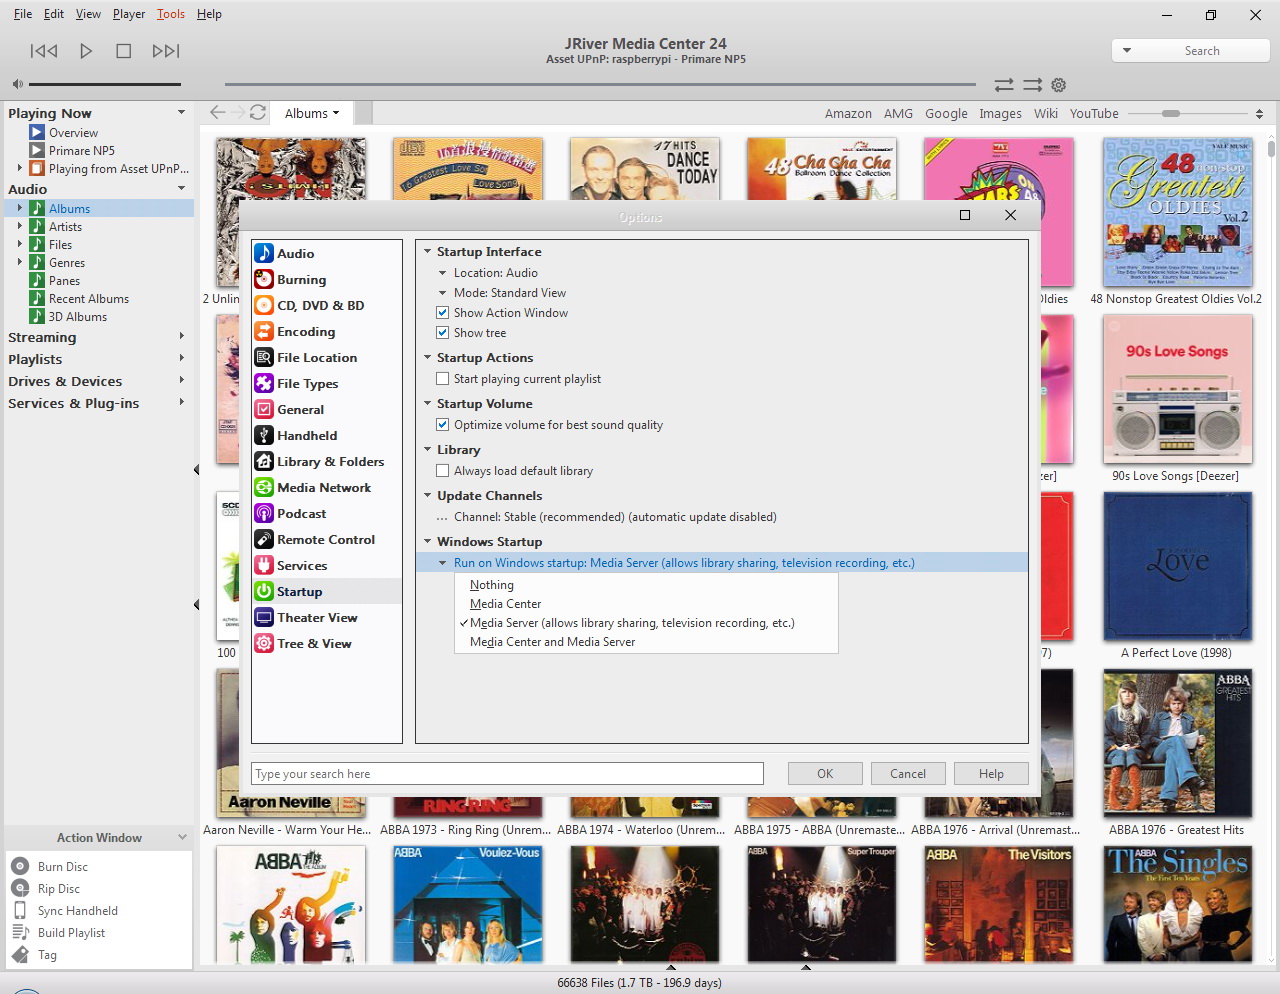Collapse the Startup Volume section
This screenshot has width=1280, height=994.
click(428, 404)
